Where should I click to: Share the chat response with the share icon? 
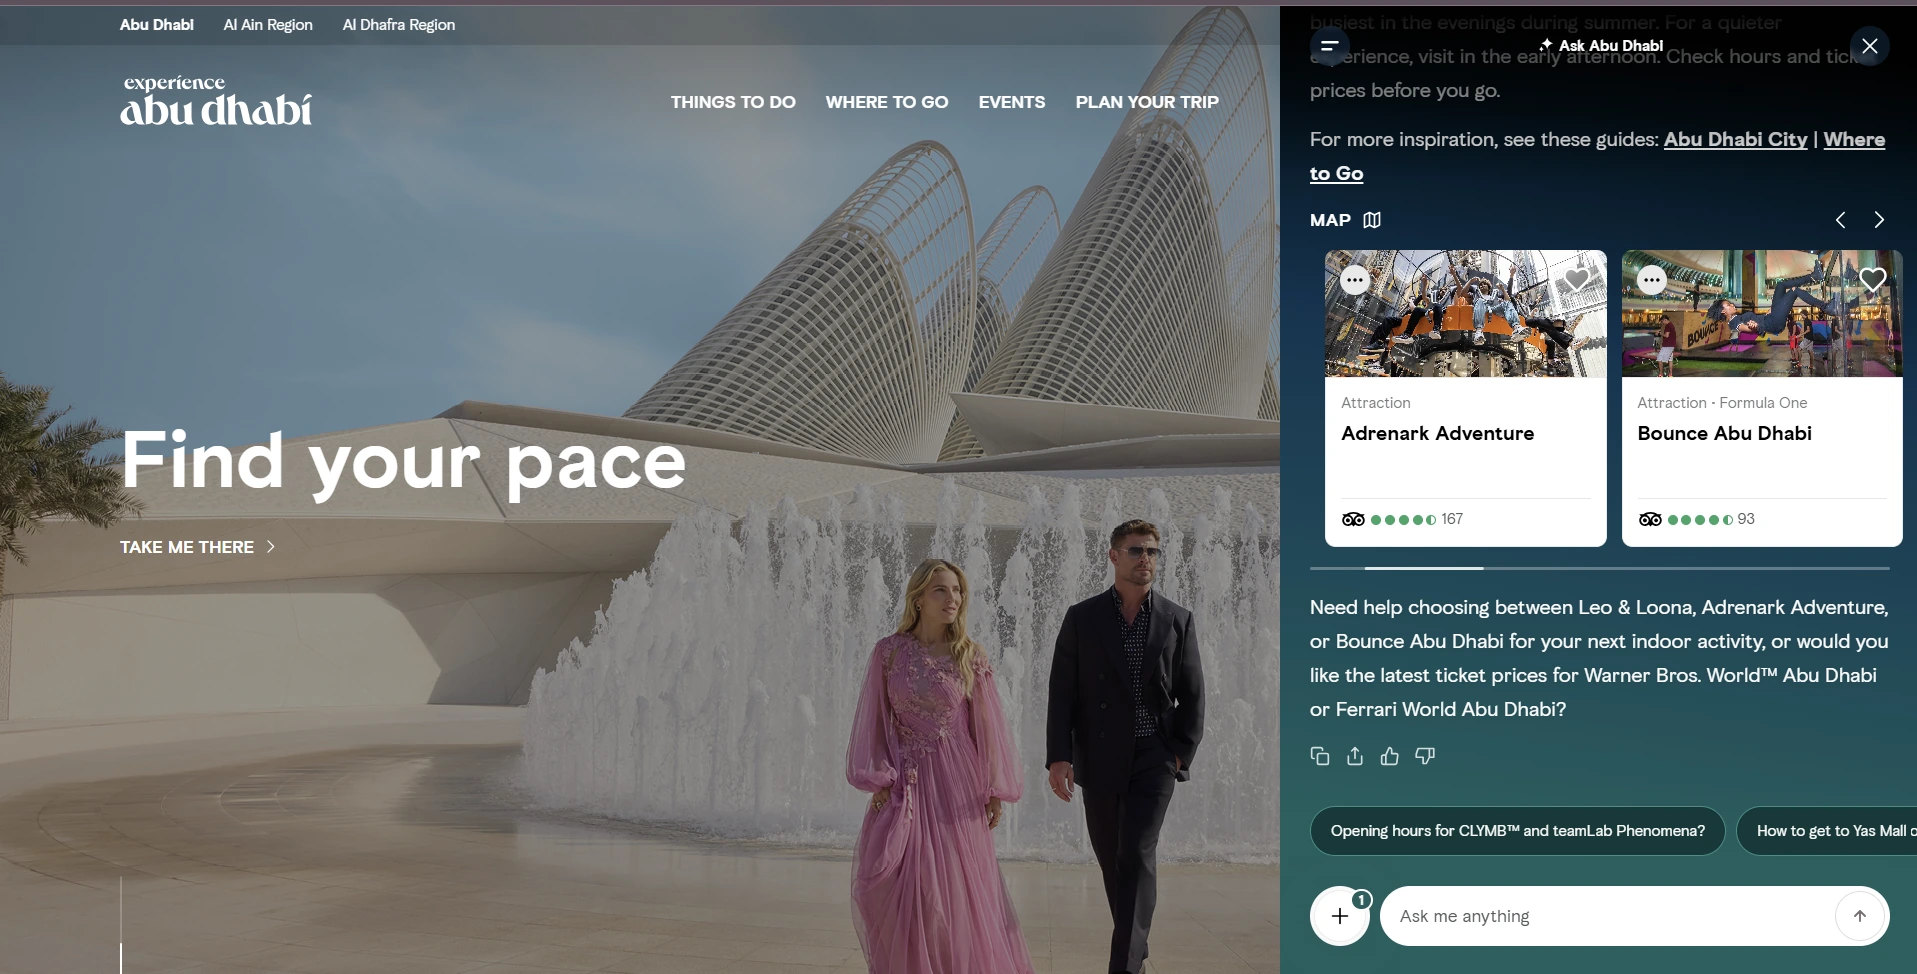1355,756
